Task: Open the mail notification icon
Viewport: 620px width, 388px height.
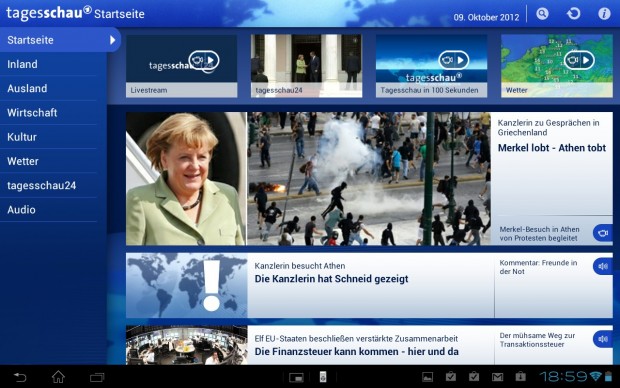Action: click(x=497, y=377)
